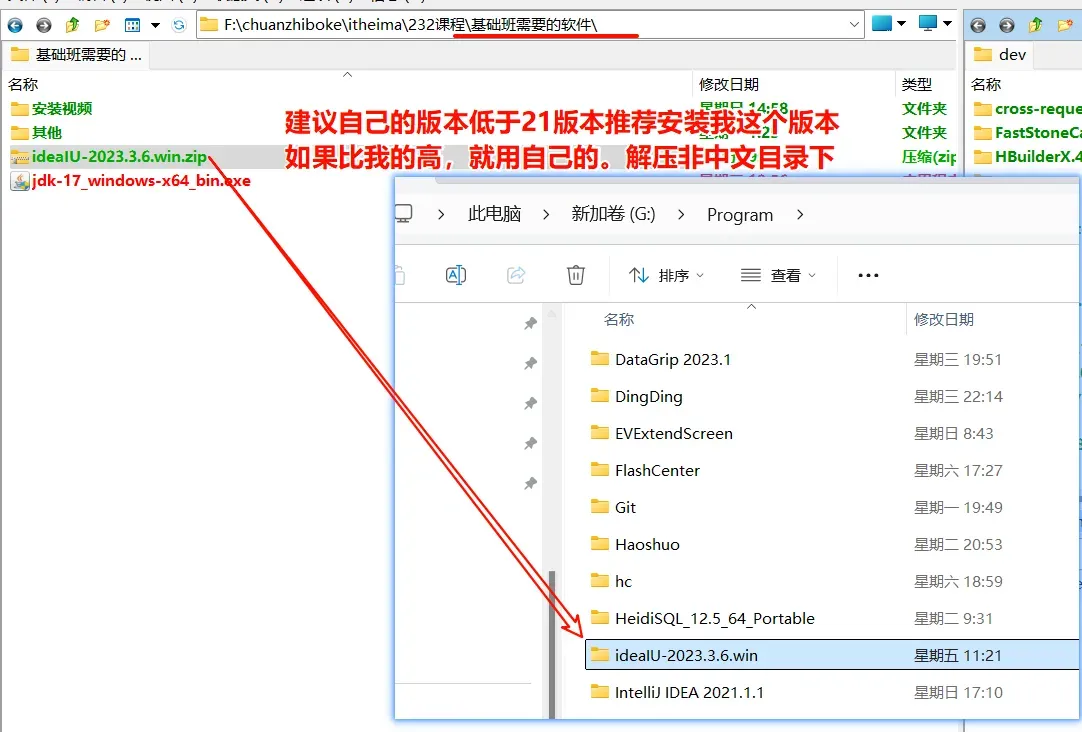
Task: Expand the address path history dropdown
Action: (x=854, y=25)
